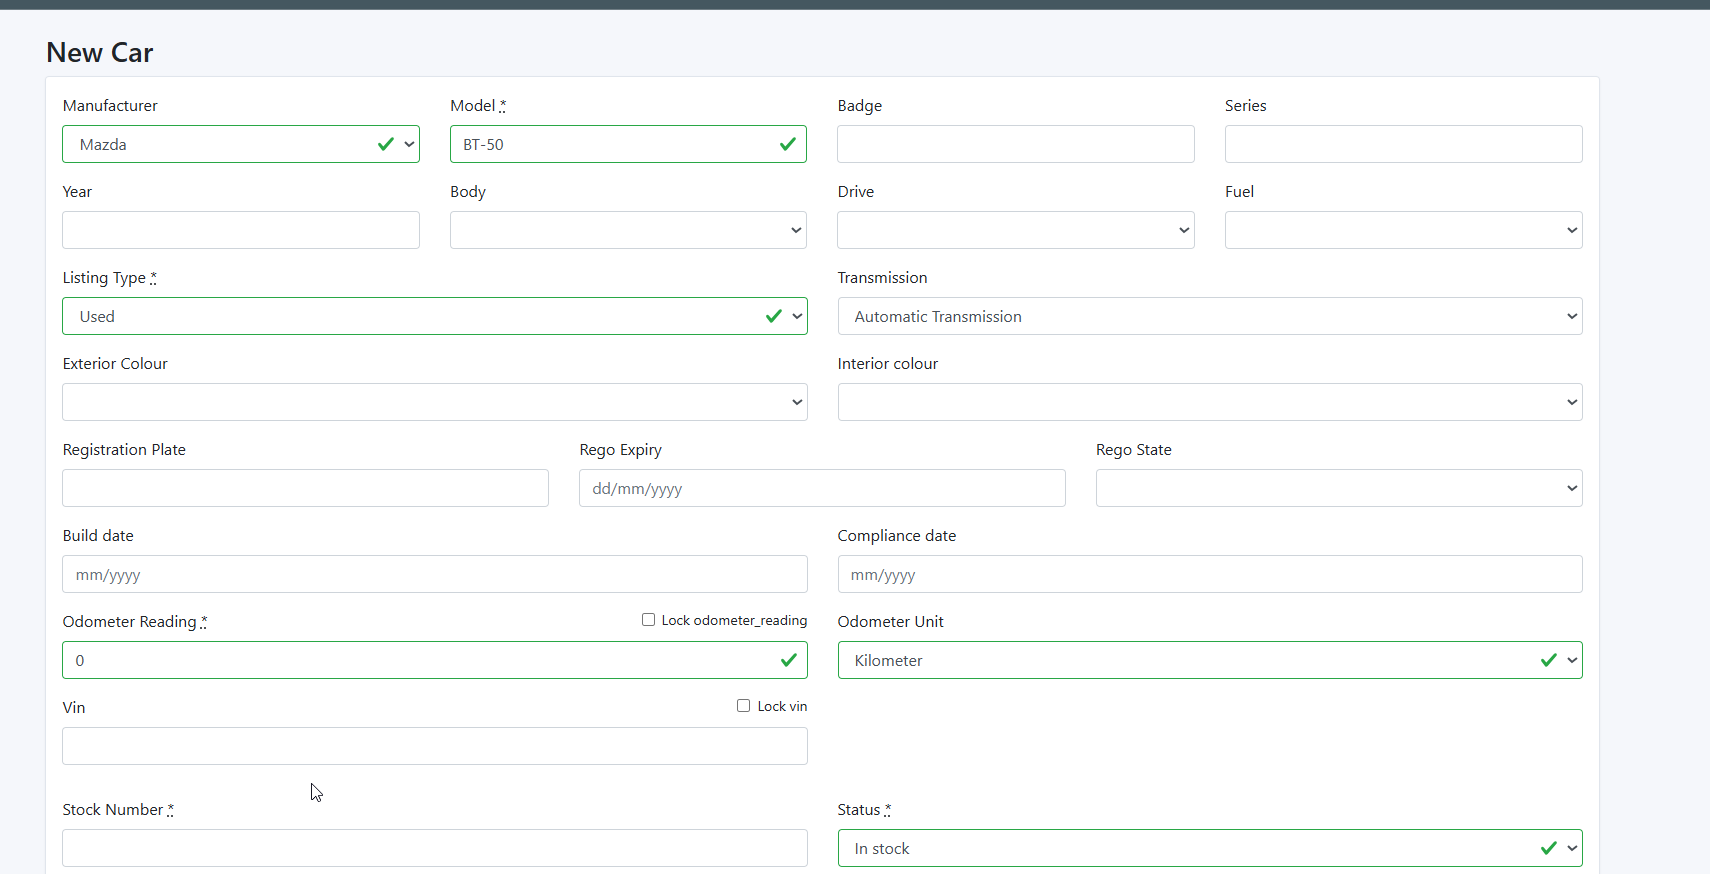Expand the Drive dropdown
The height and width of the screenshot is (874, 1710).
point(1015,230)
